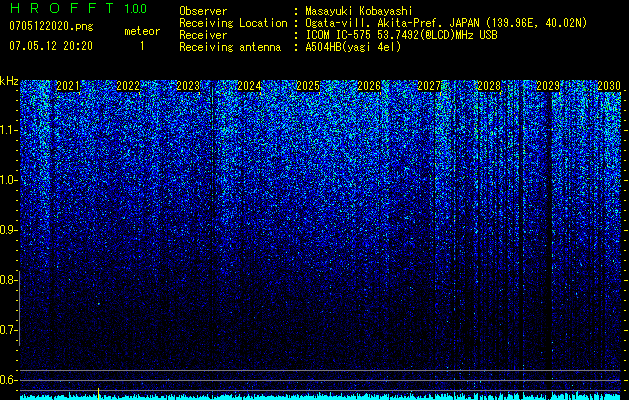Image resolution: width=629 pixels, height=400 pixels.
Task: Click the Receiver label
Action: (203, 35)
